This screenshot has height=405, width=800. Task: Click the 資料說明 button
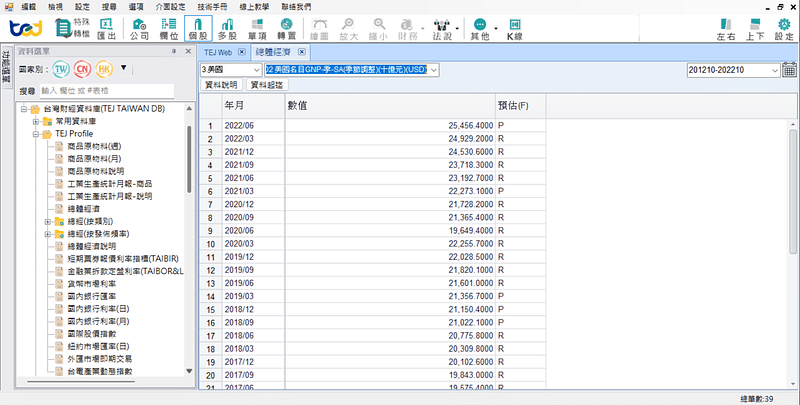pos(221,86)
